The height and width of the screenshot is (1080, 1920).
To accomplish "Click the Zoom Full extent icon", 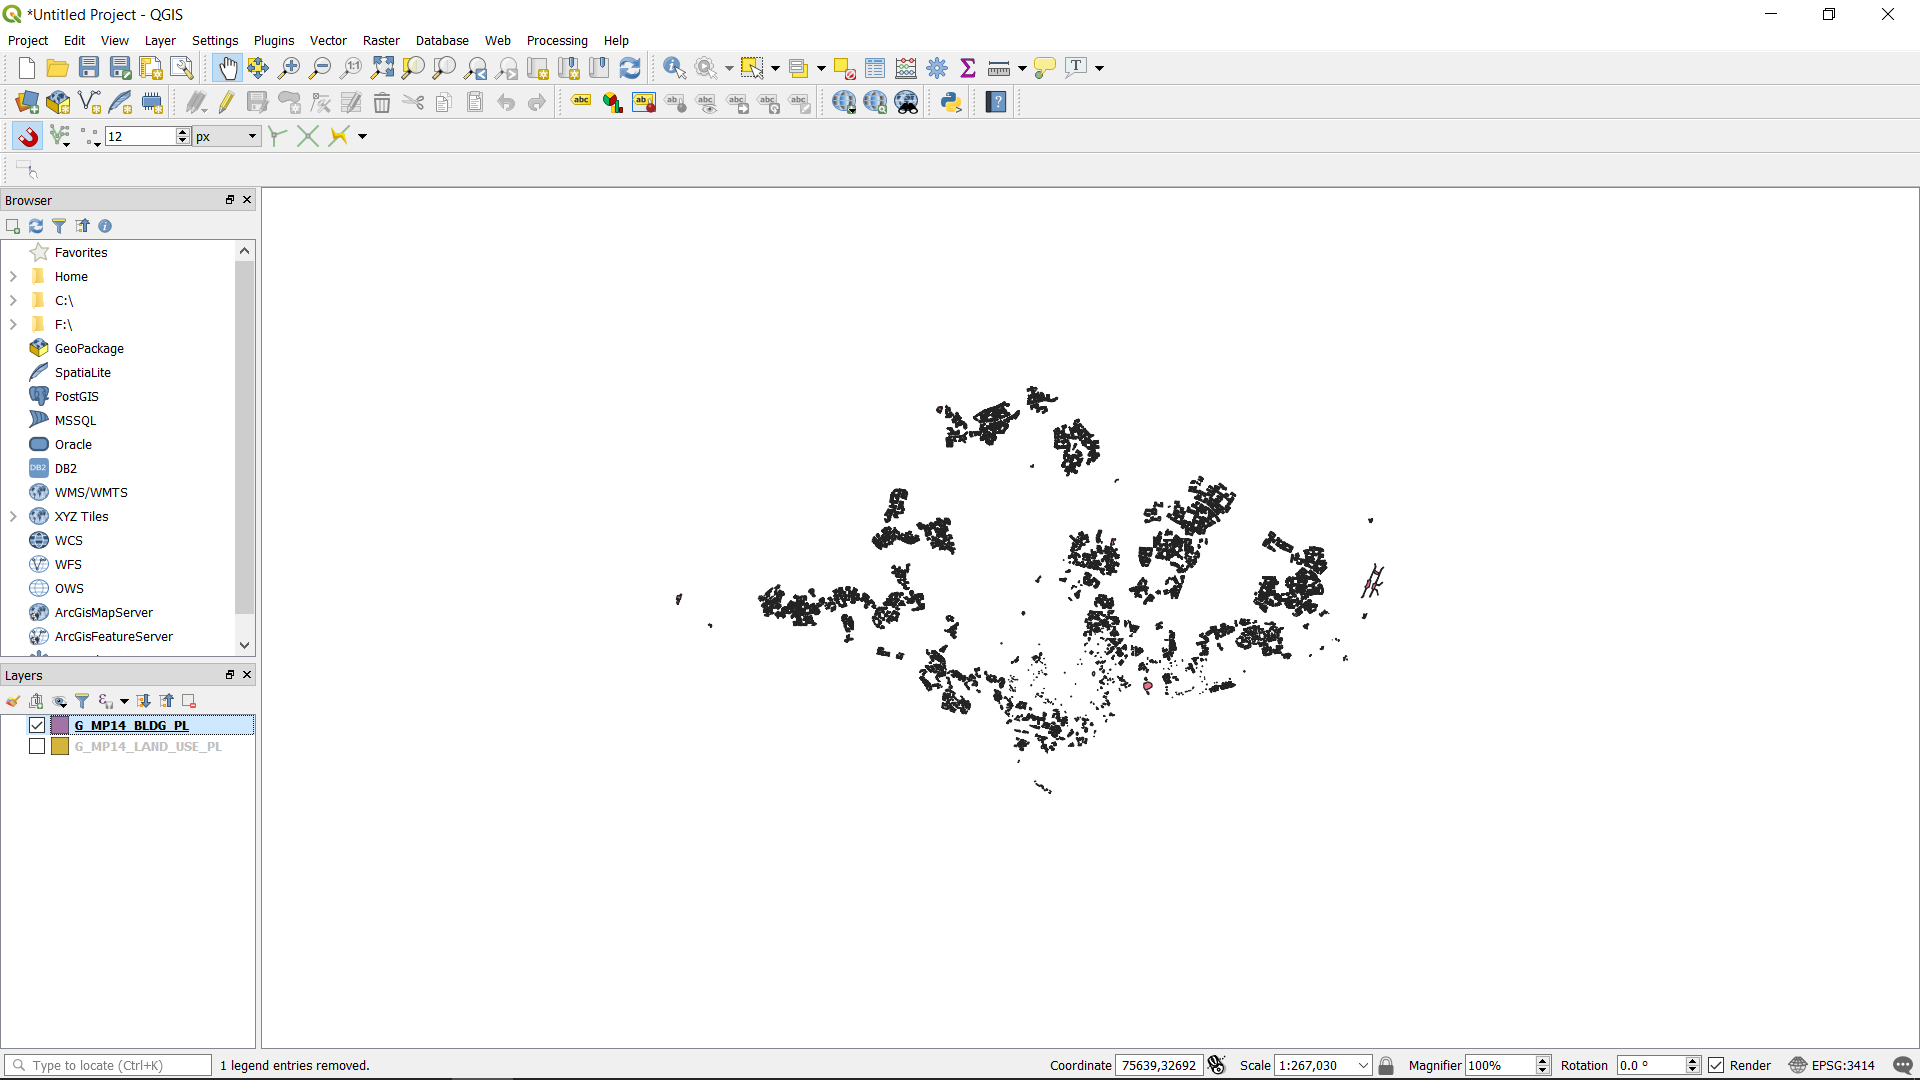I will [382, 68].
